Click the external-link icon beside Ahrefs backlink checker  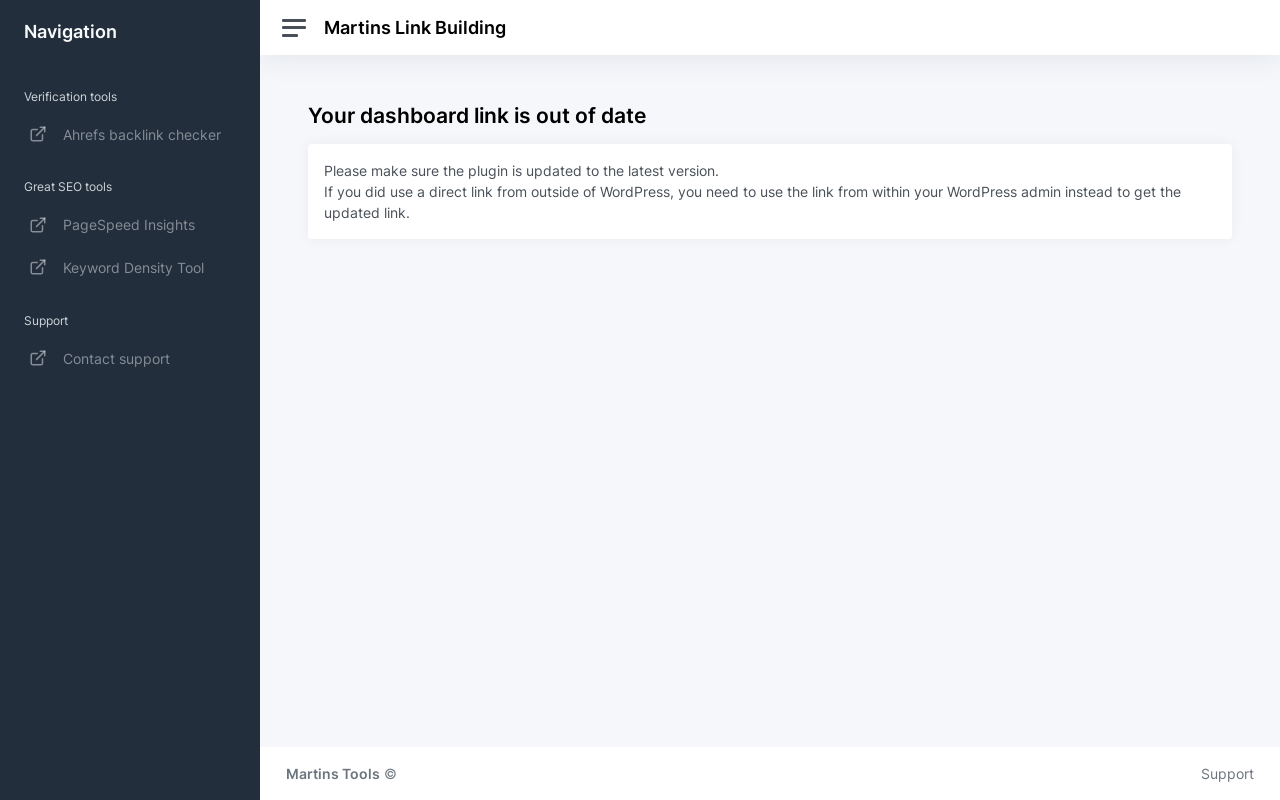coord(38,134)
